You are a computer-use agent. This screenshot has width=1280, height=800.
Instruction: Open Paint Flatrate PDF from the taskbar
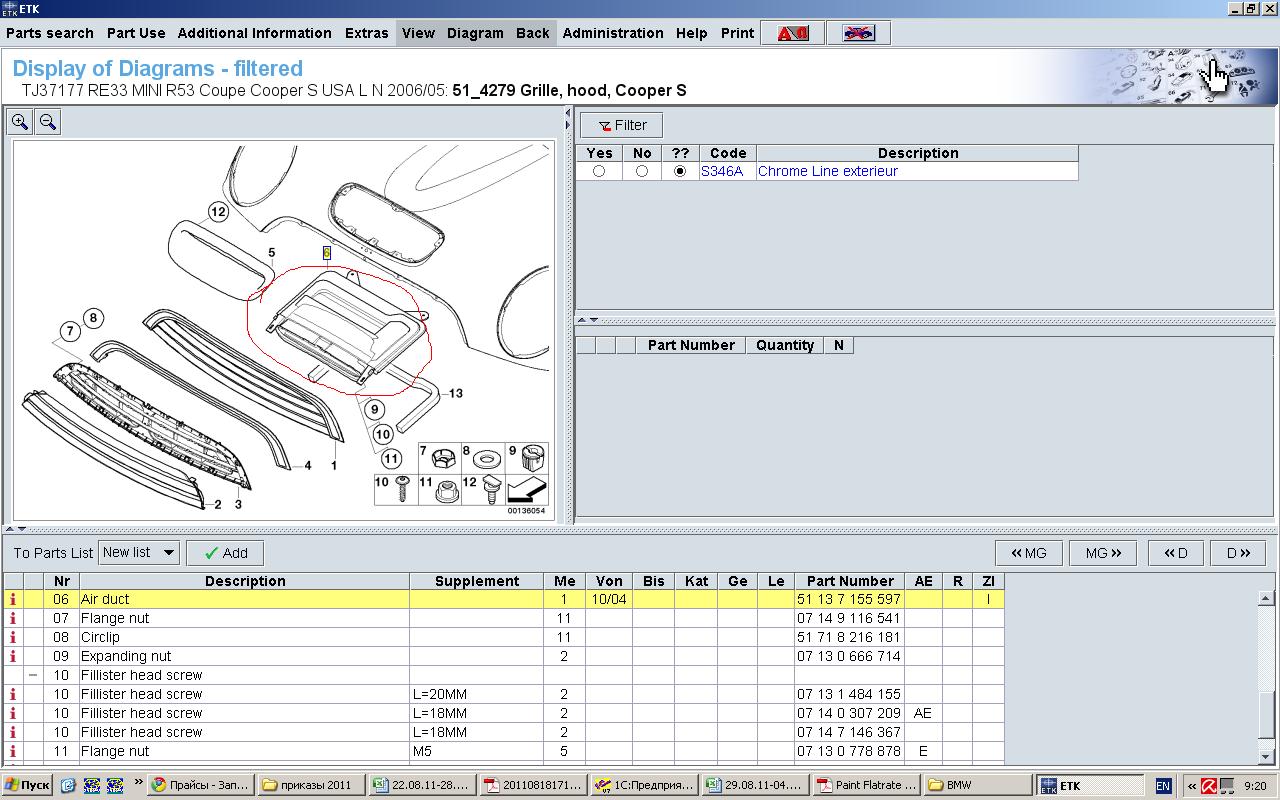[x=865, y=785]
